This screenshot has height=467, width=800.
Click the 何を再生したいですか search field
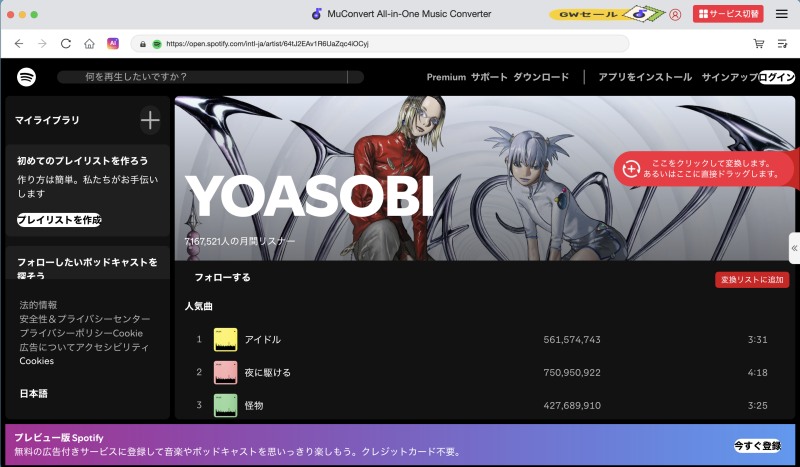[210, 77]
